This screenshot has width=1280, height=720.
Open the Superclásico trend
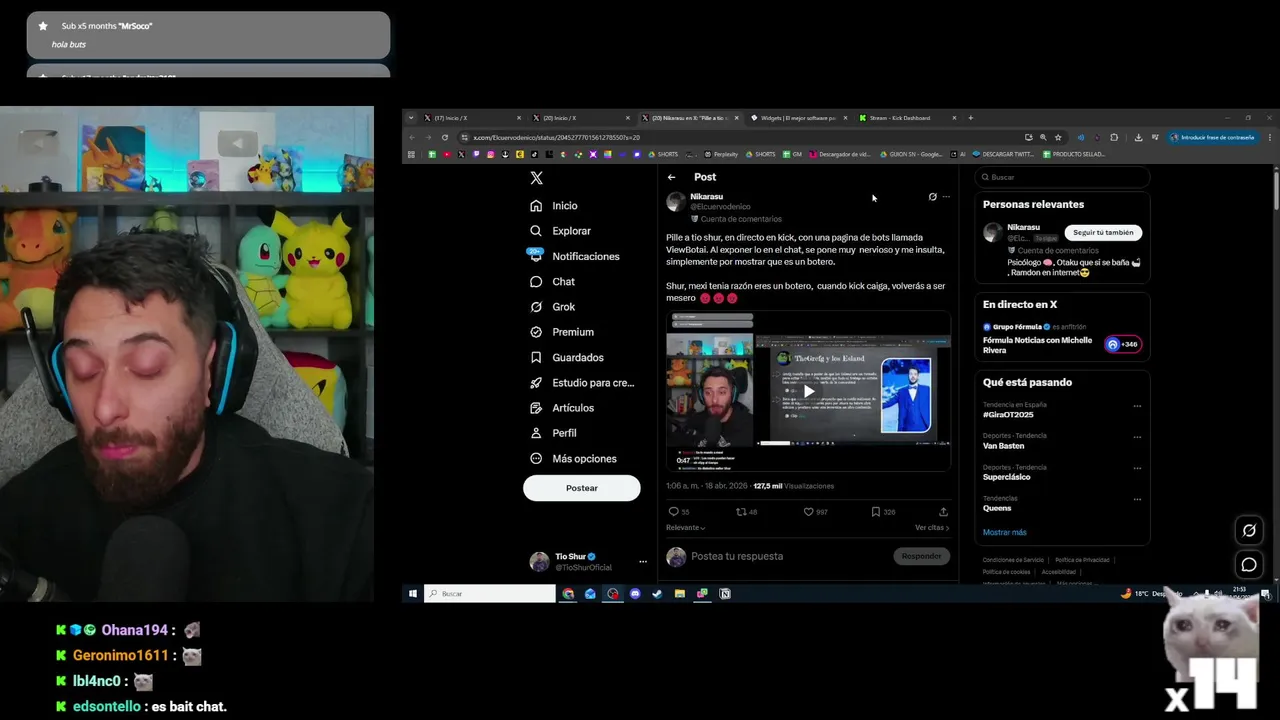1007,477
